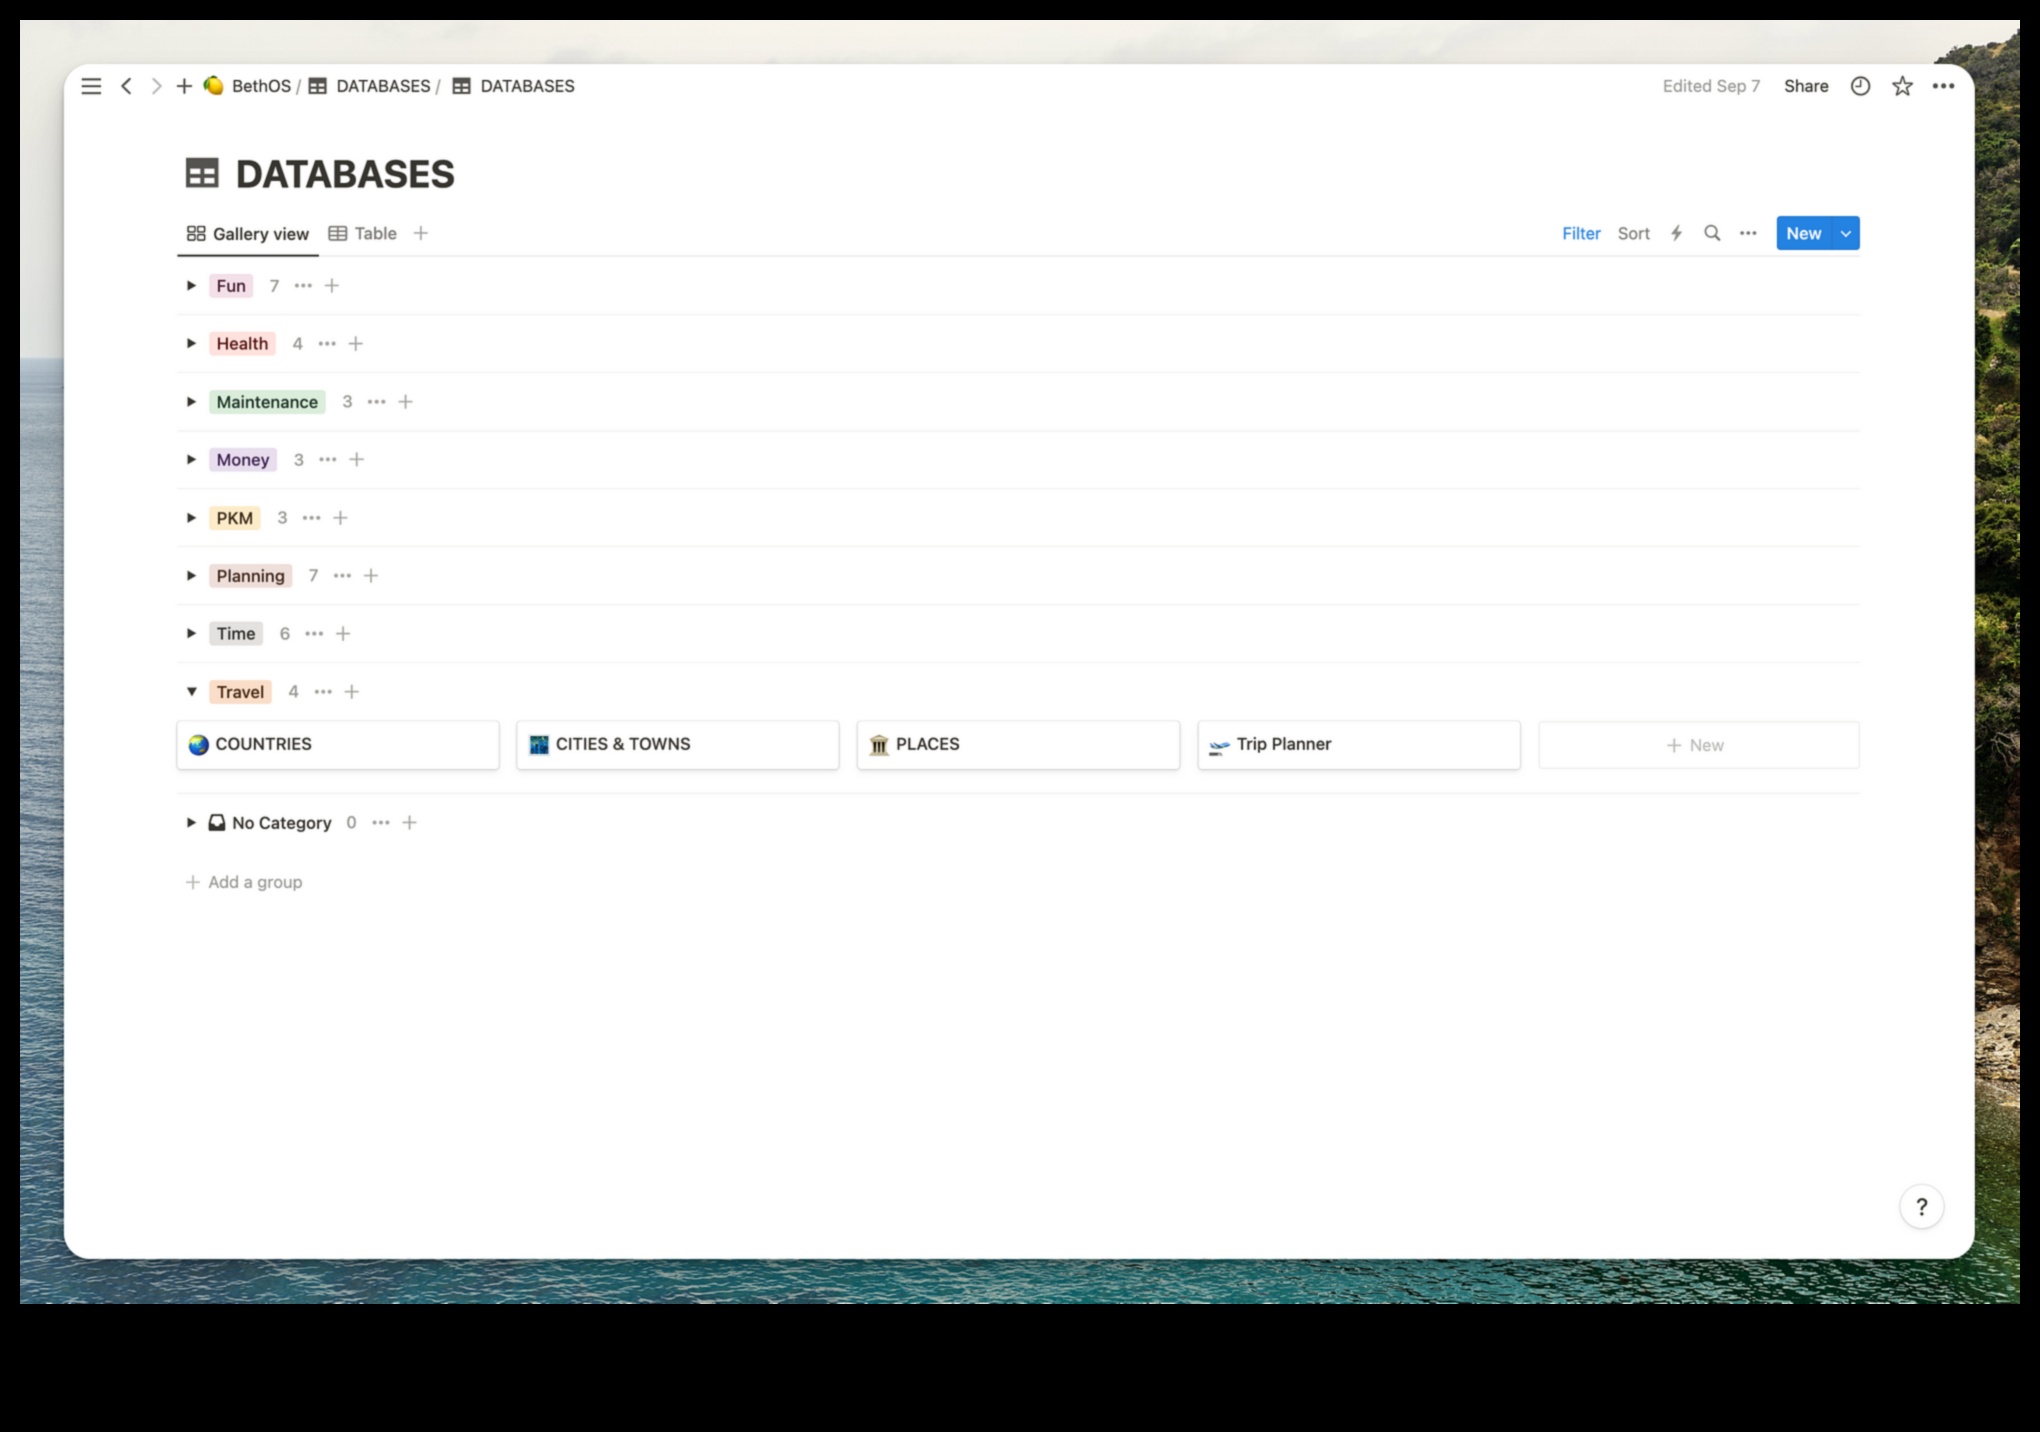Toggle the No Category group visibility
The height and width of the screenshot is (1432, 2040).
click(x=192, y=823)
